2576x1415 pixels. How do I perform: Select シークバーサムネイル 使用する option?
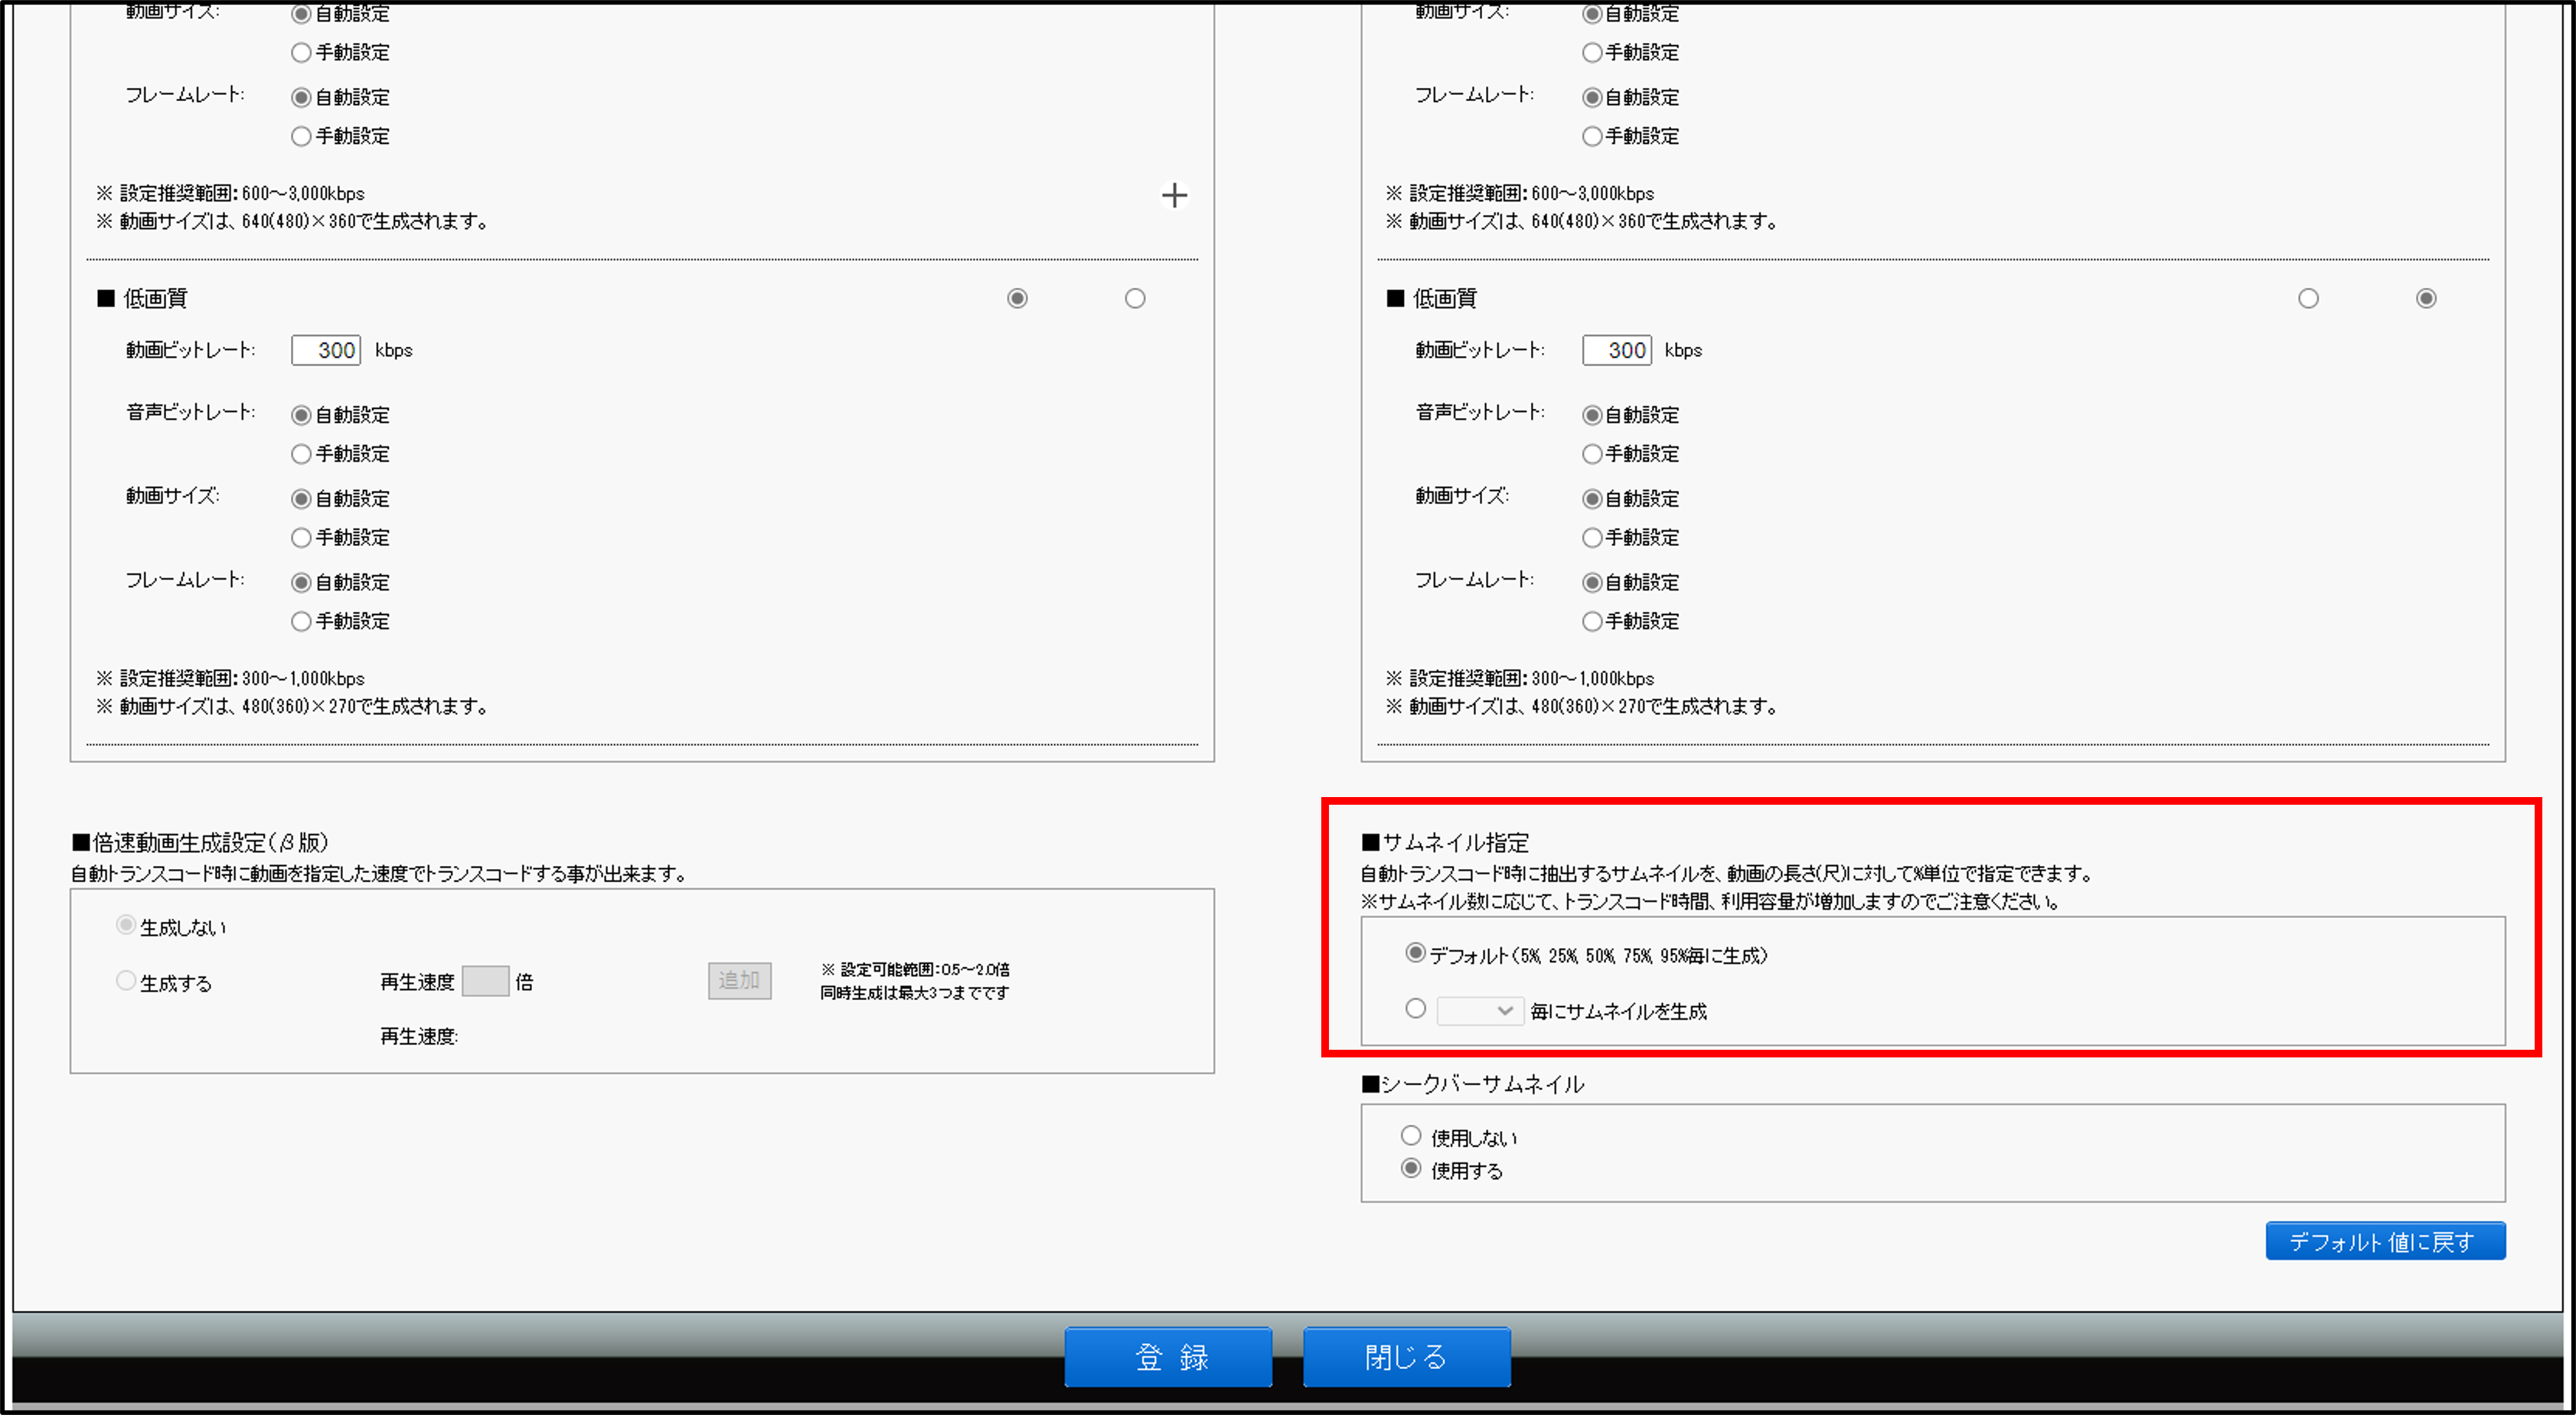click(x=1410, y=1168)
